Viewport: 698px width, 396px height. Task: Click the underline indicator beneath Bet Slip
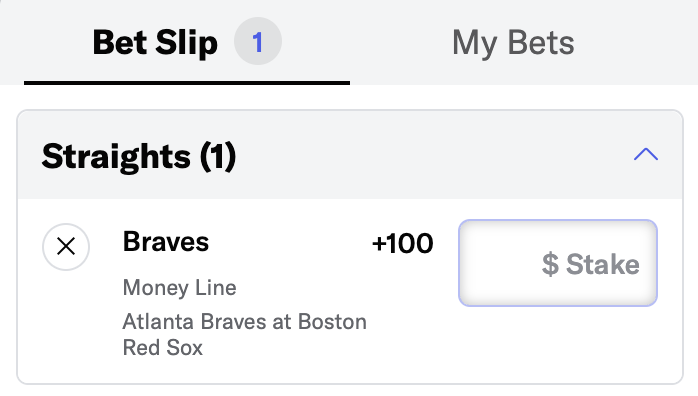(x=187, y=83)
